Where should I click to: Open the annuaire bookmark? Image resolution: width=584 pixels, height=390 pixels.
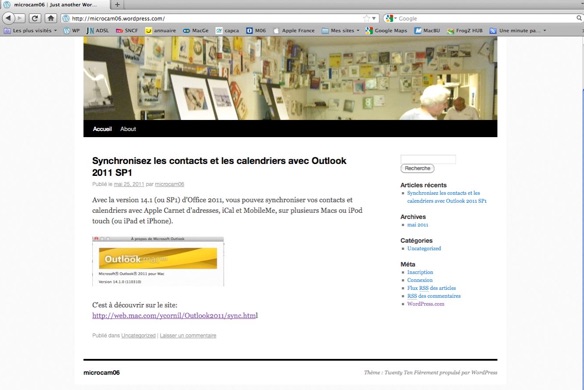pyautogui.click(x=161, y=31)
